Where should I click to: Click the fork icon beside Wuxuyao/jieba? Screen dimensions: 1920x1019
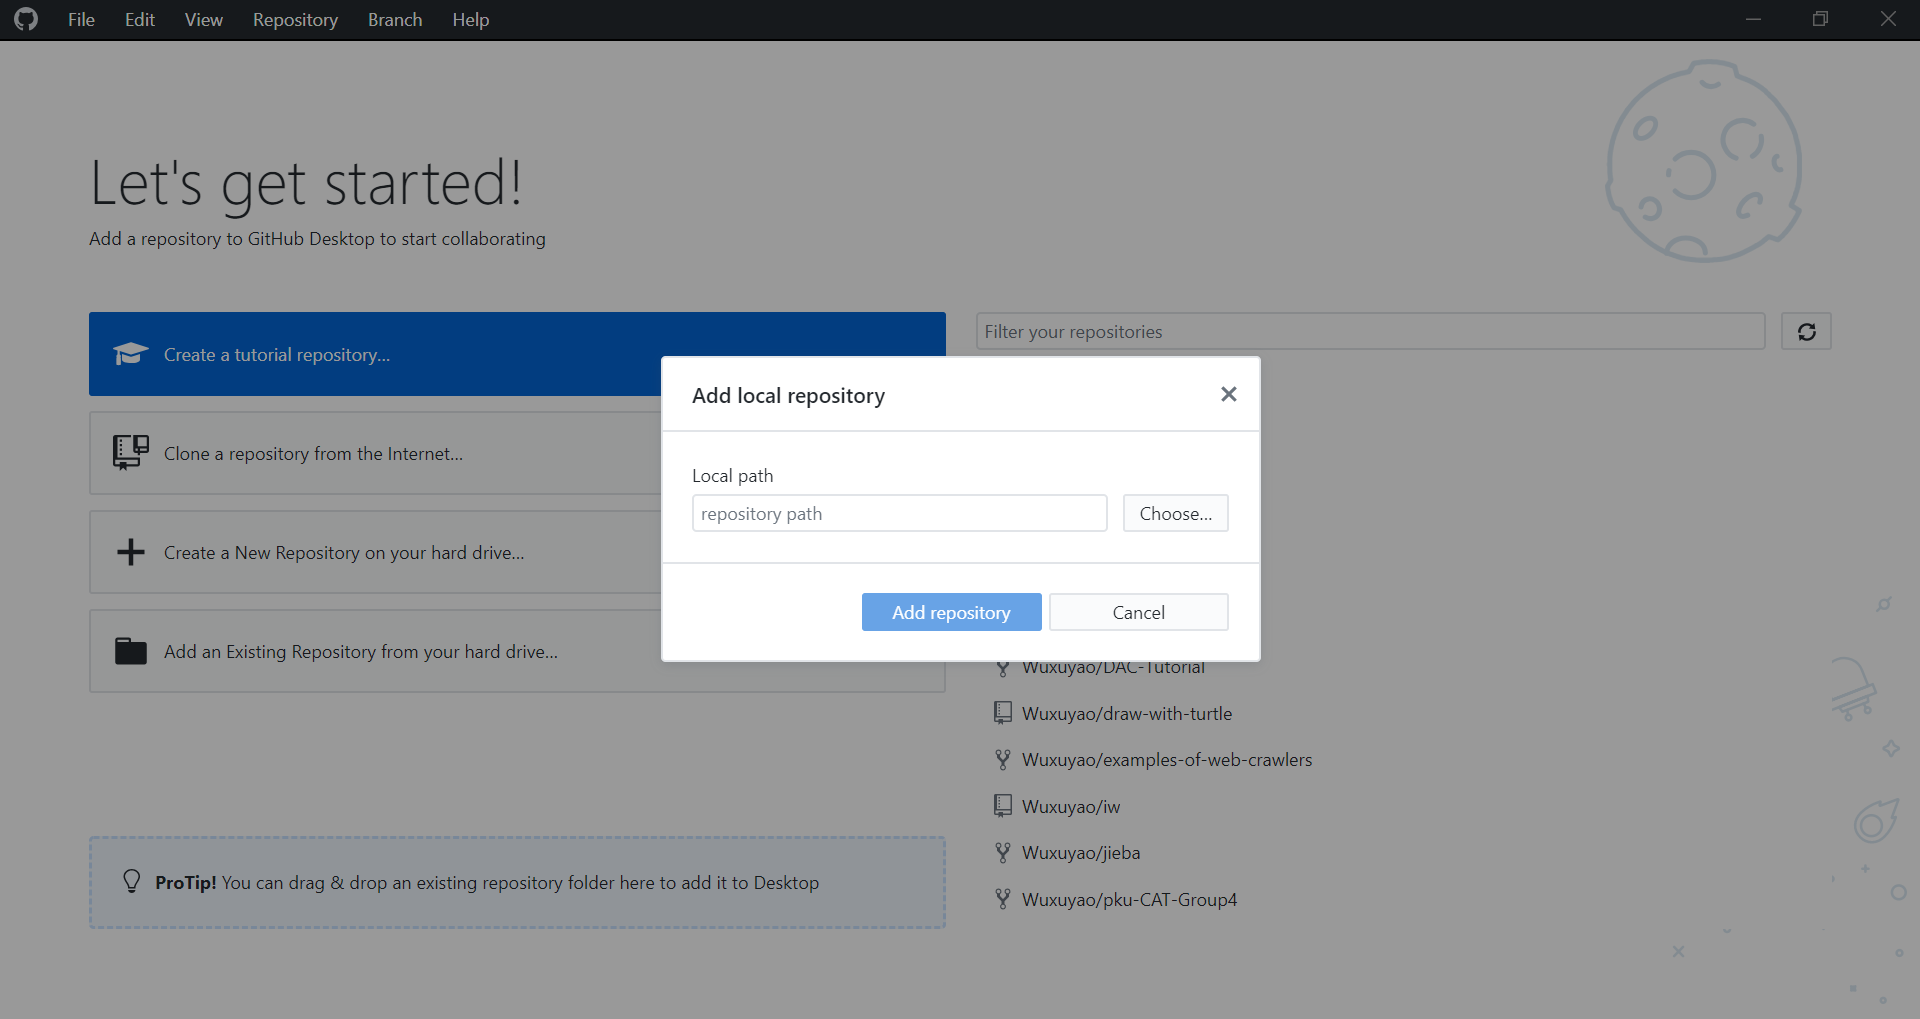pyautogui.click(x=1003, y=851)
